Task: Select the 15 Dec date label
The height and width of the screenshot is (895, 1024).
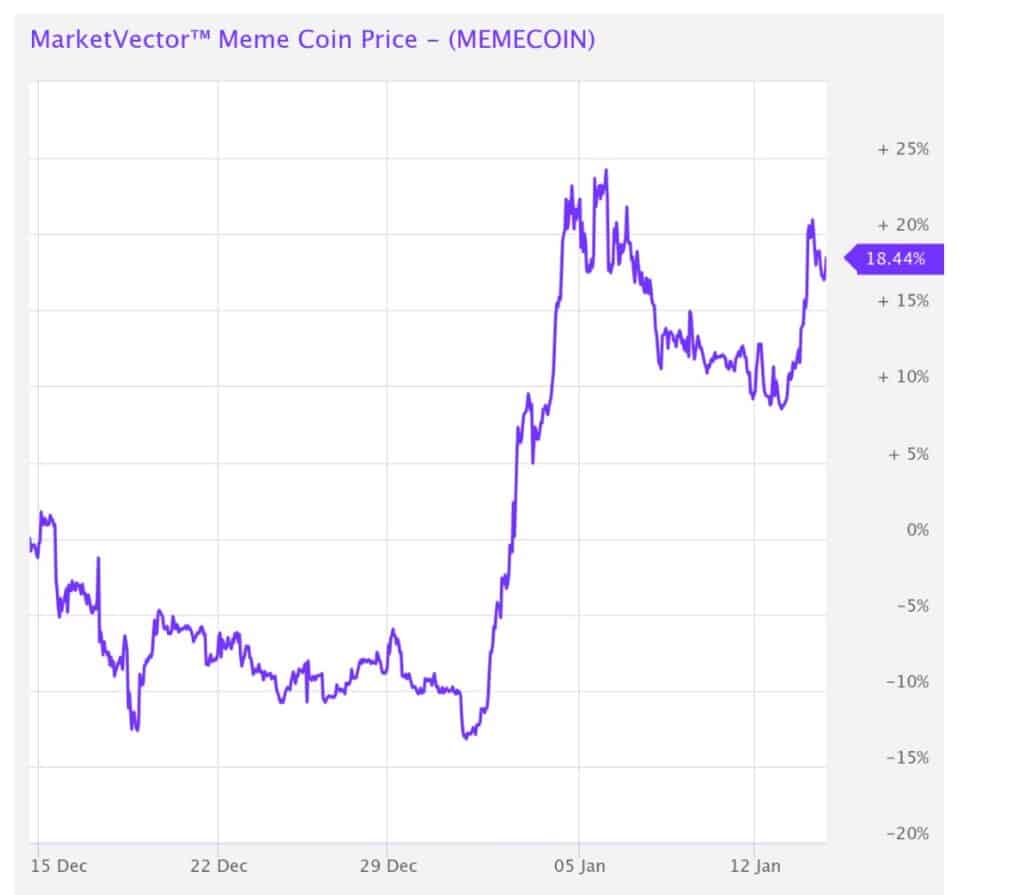Action: pos(58,866)
